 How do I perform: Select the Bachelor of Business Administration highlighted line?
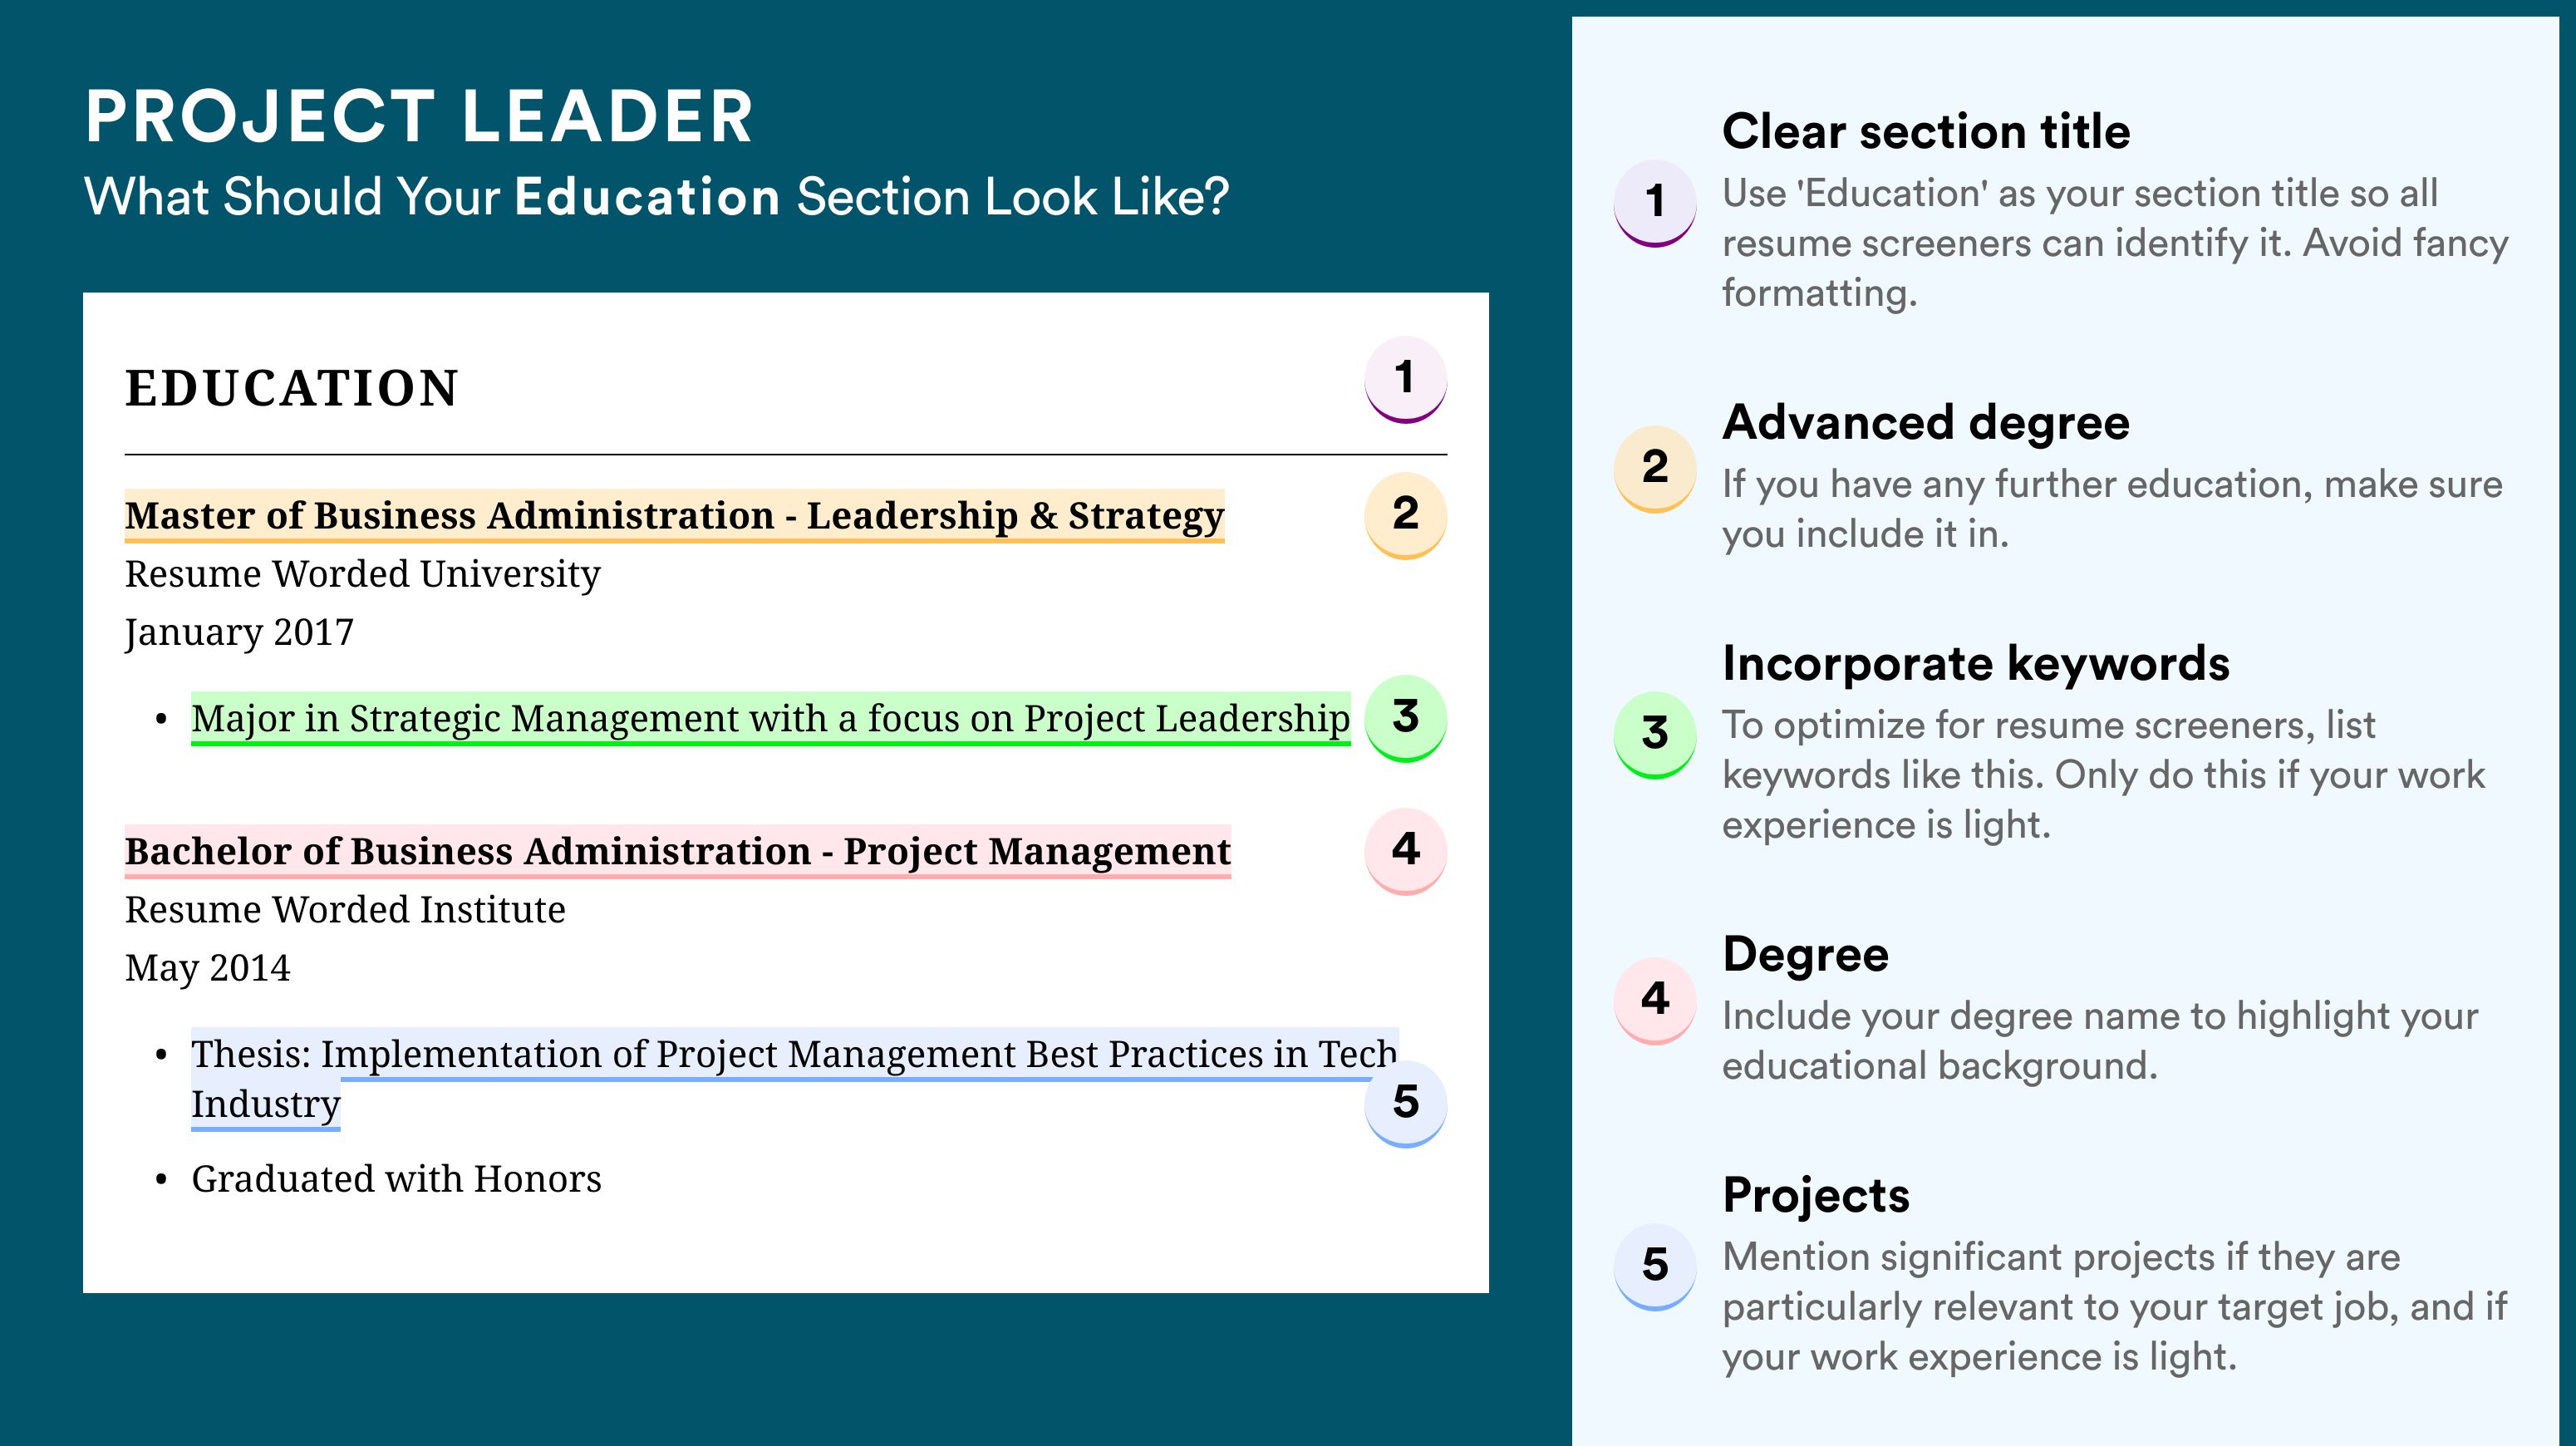[678, 852]
